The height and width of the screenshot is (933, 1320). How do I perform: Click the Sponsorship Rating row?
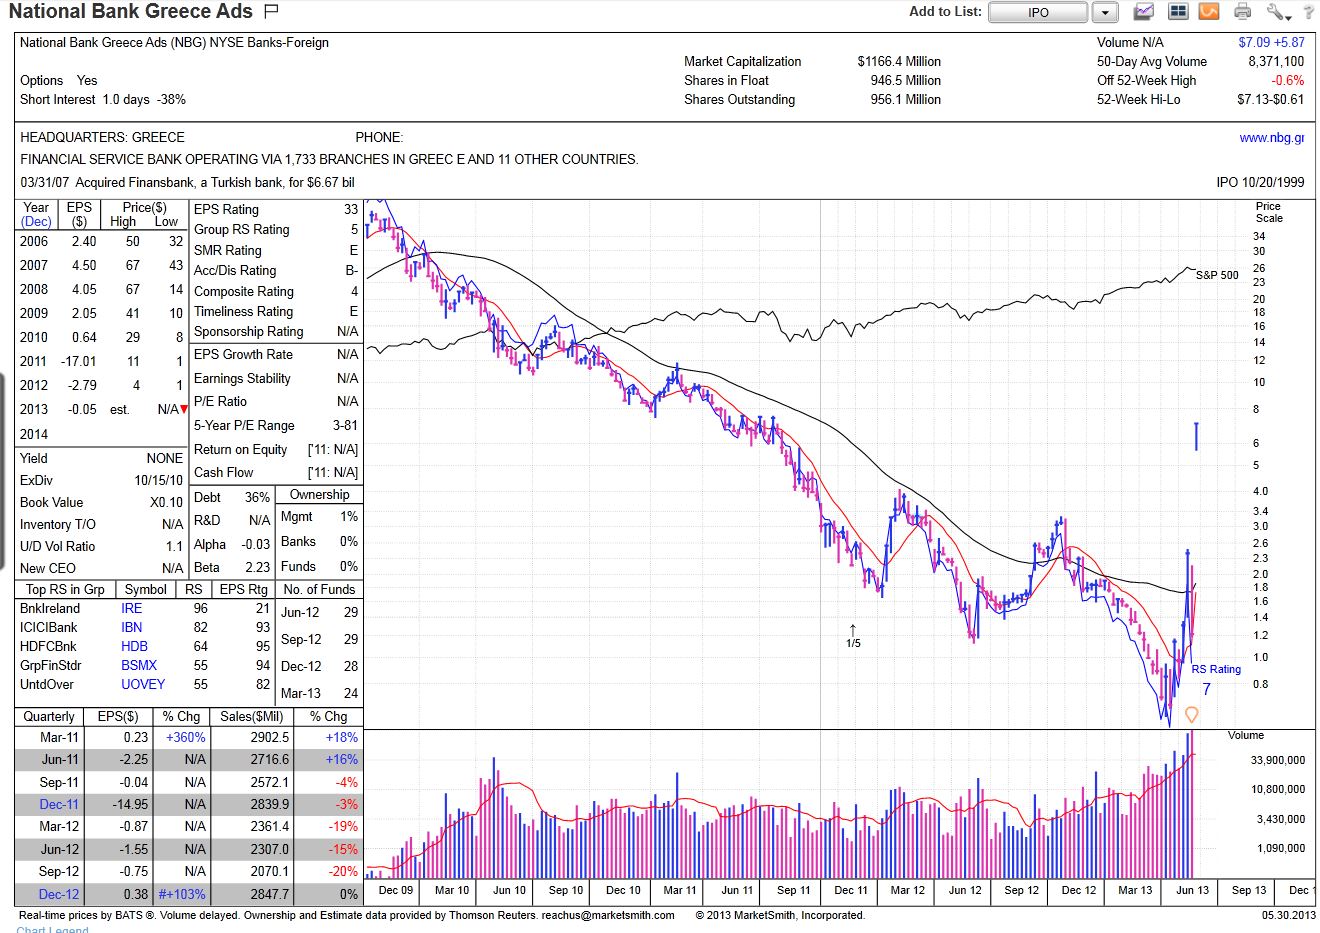click(x=276, y=331)
